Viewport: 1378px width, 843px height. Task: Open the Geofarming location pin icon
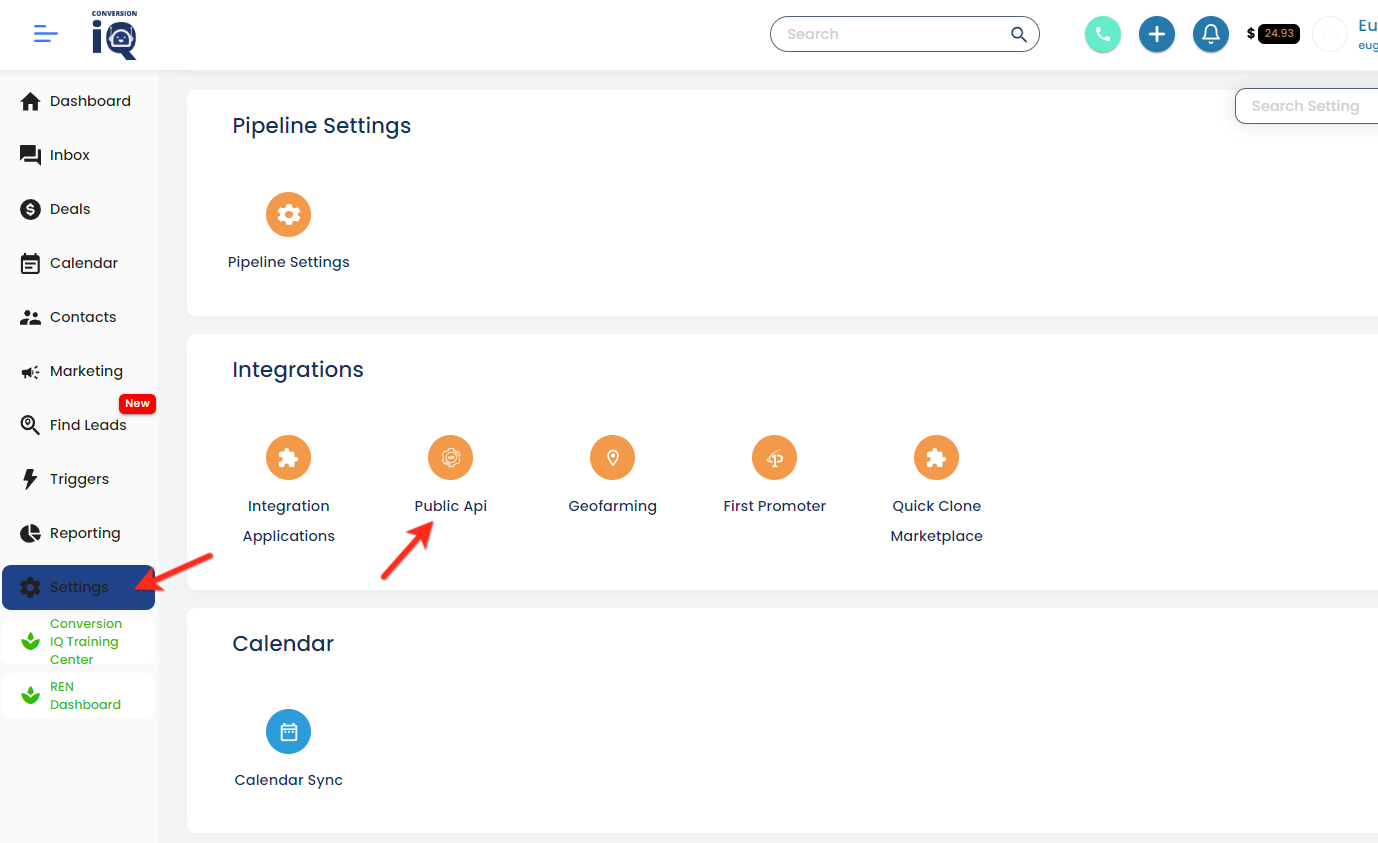pos(613,458)
